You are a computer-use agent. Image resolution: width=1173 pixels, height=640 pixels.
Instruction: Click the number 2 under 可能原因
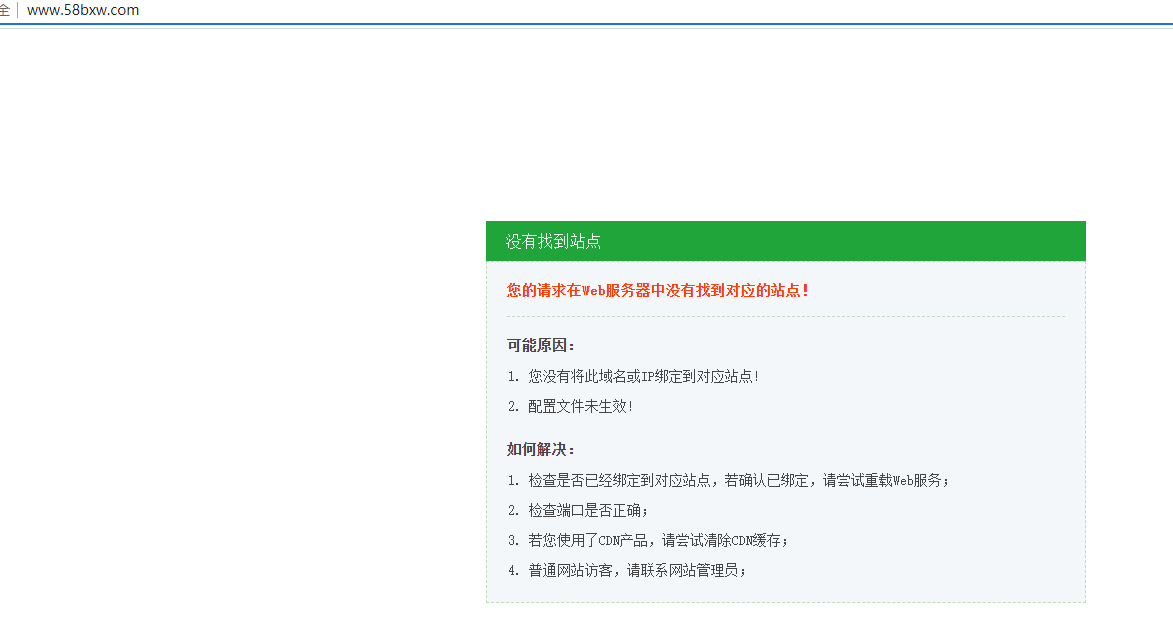(512, 406)
